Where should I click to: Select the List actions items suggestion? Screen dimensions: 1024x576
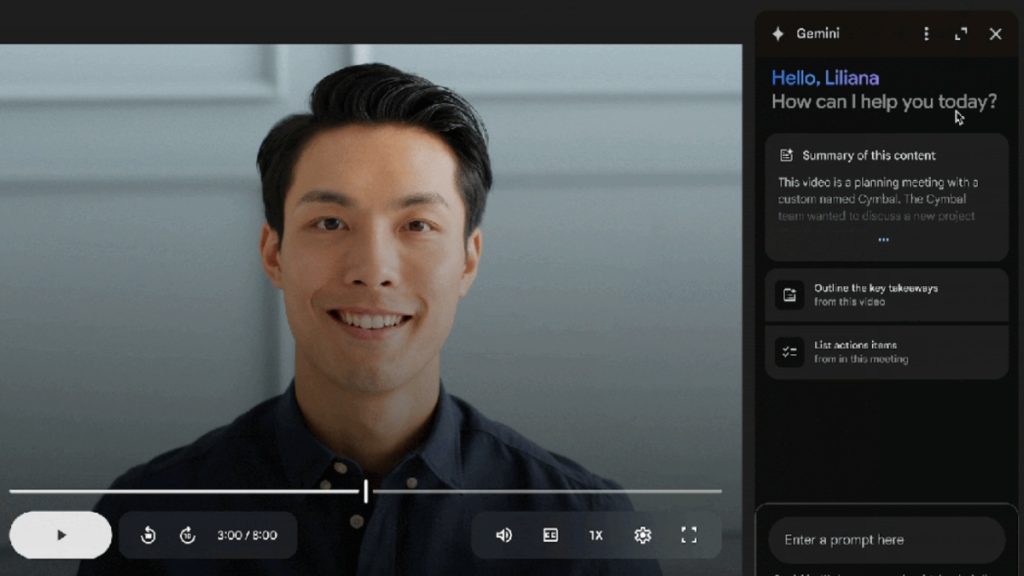[886, 351]
